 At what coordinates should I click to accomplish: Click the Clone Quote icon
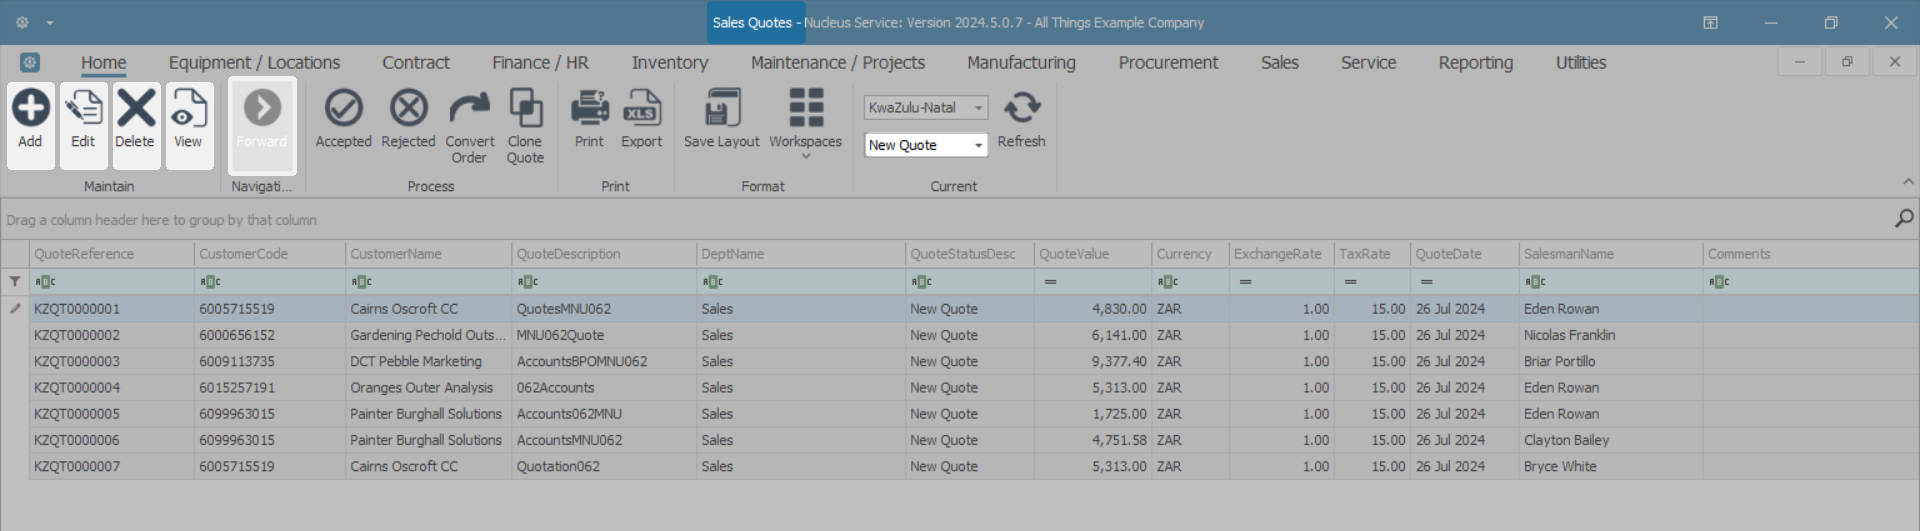pos(525,109)
